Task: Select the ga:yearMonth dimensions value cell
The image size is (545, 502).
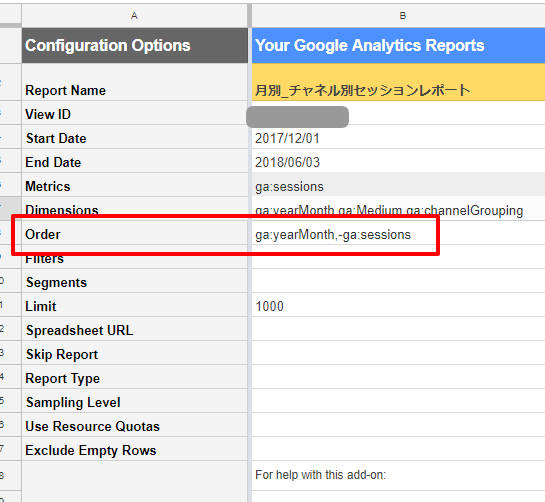Action: 398,209
